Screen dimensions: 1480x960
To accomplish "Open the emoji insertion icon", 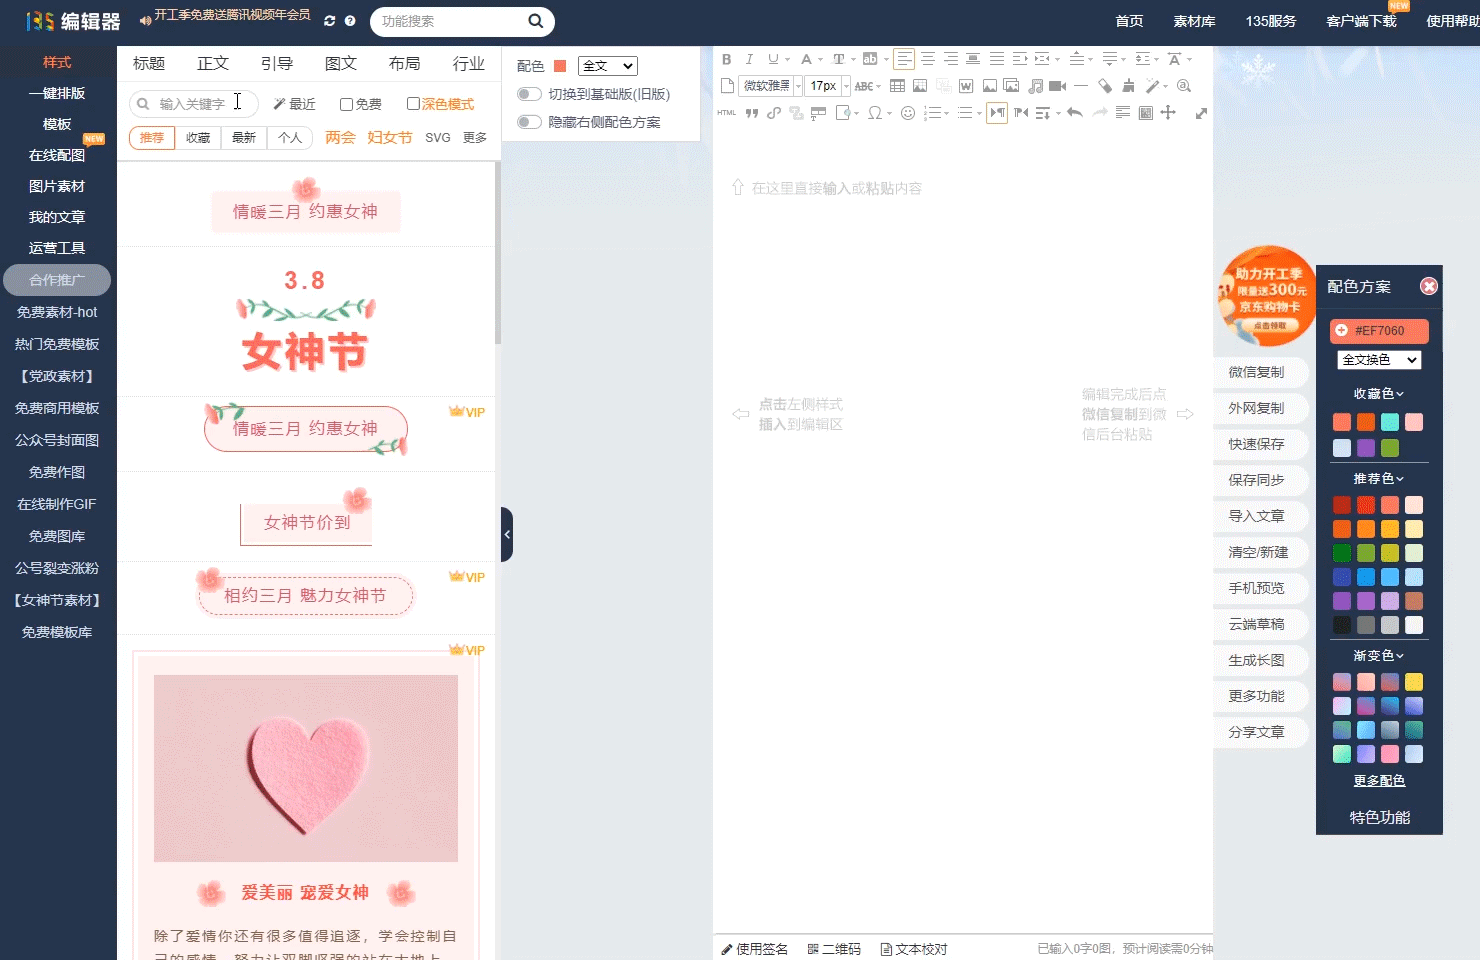I will pos(907,113).
